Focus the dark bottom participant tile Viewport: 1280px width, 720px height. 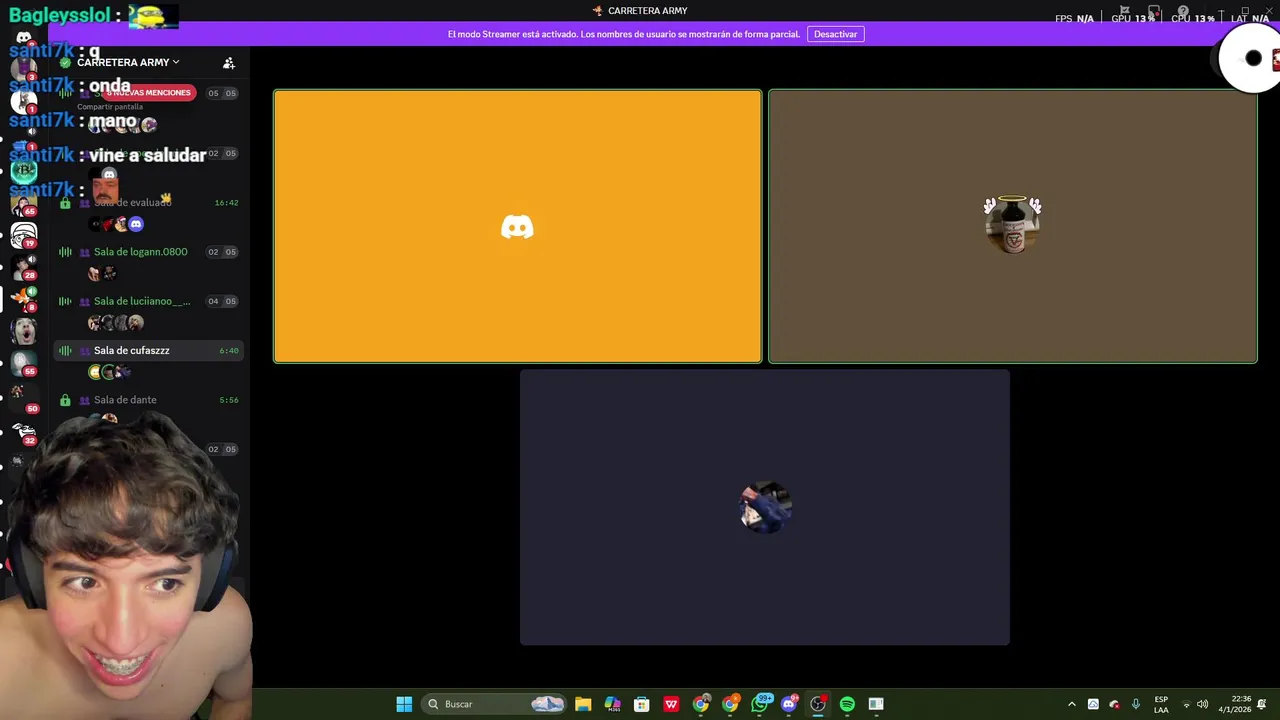pos(765,507)
